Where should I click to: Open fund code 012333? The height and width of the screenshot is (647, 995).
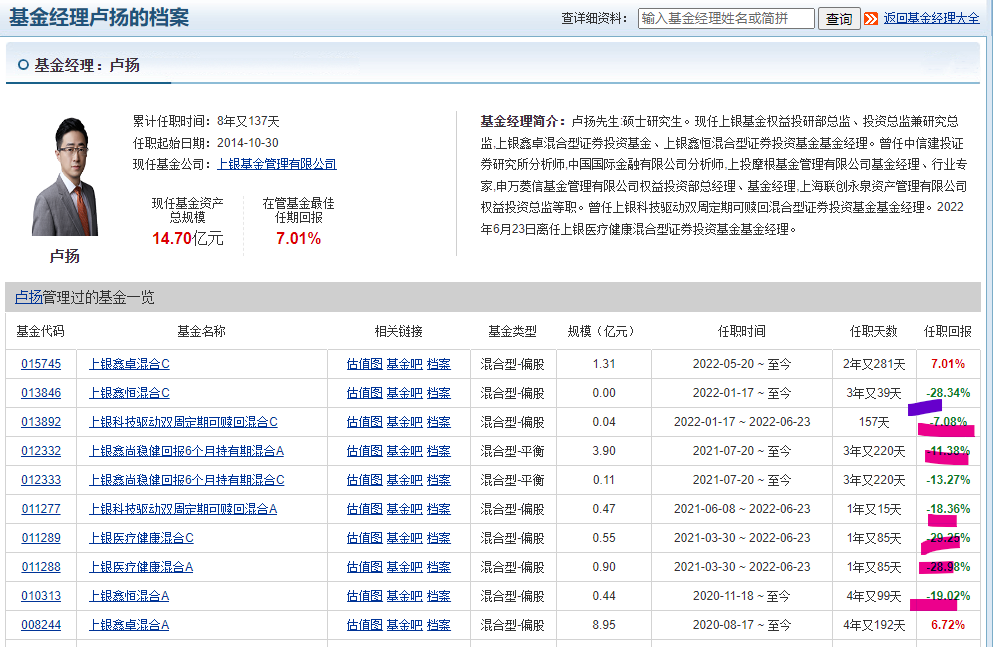click(41, 480)
